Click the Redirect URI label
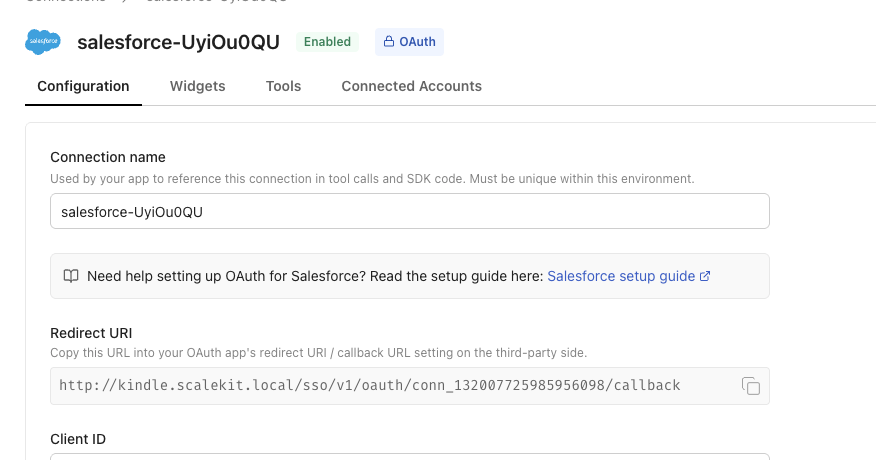 (x=91, y=333)
